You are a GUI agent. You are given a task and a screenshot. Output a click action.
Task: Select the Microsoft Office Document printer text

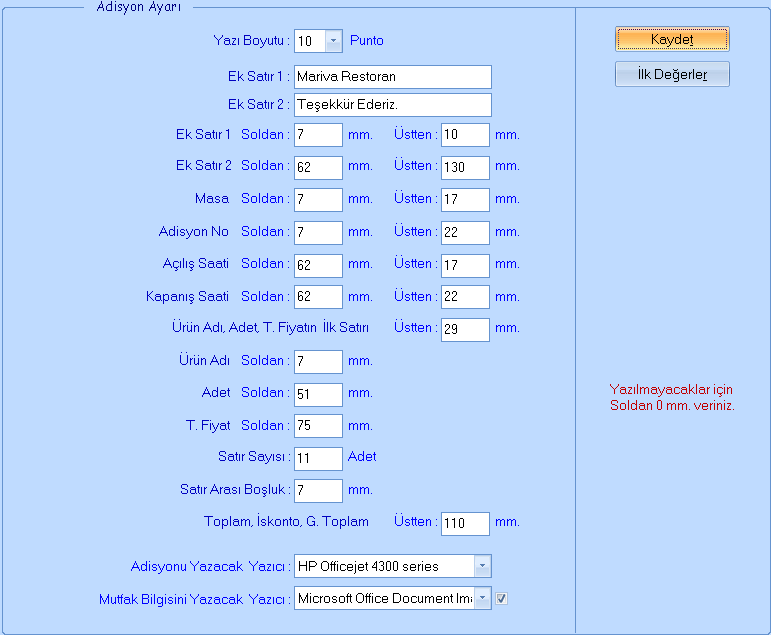[x=385, y=598]
